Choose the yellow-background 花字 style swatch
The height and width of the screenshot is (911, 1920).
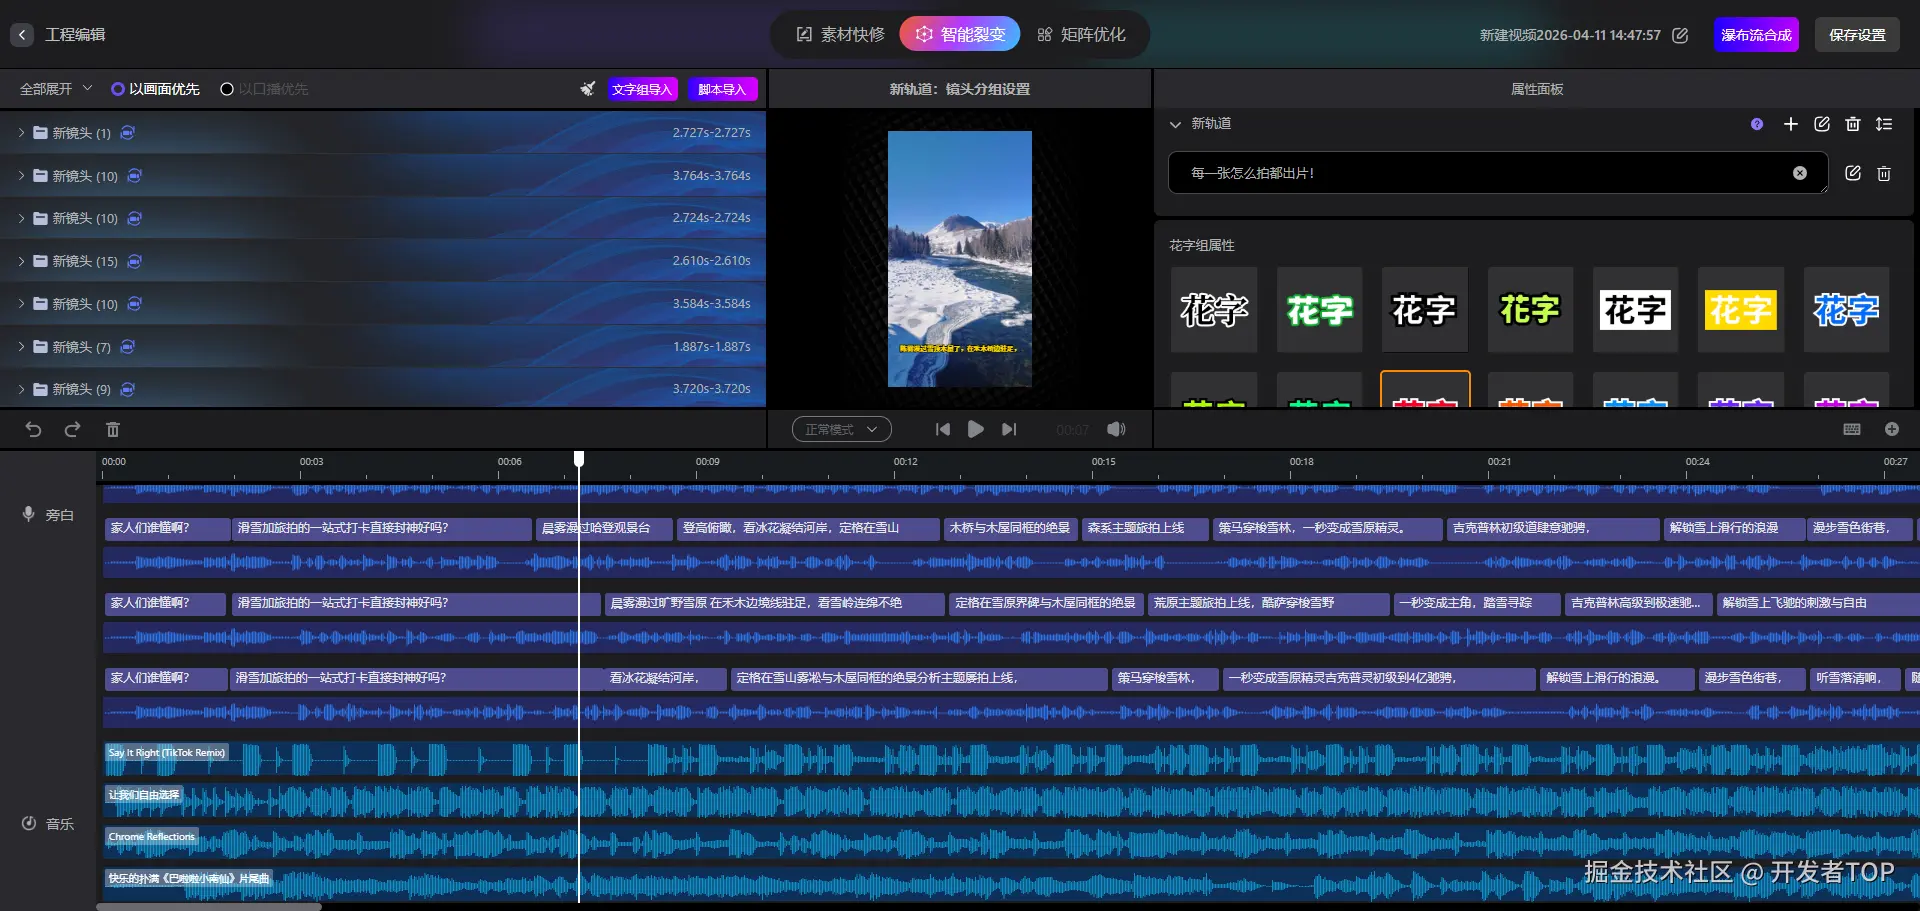(x=1741, y=310)
